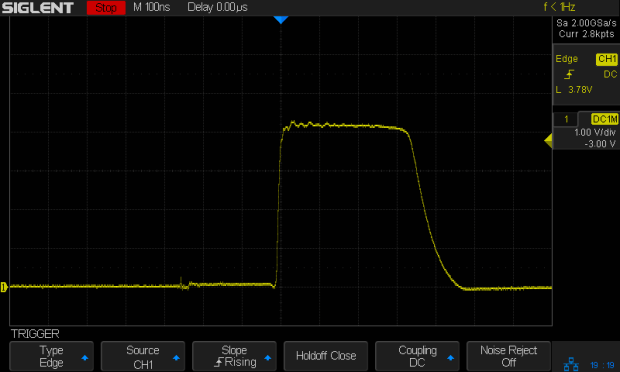The image size is (620, 372).
Task: Select the Slope Rising option
Action: pyautogui.click(x=234, y=356)
